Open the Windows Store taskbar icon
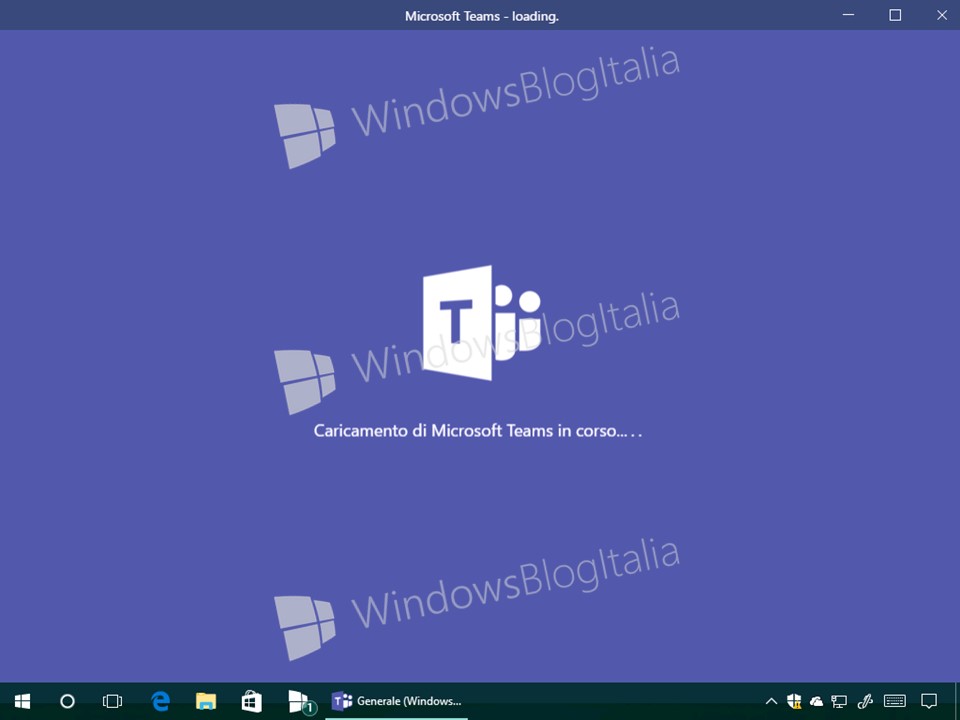 252,701
